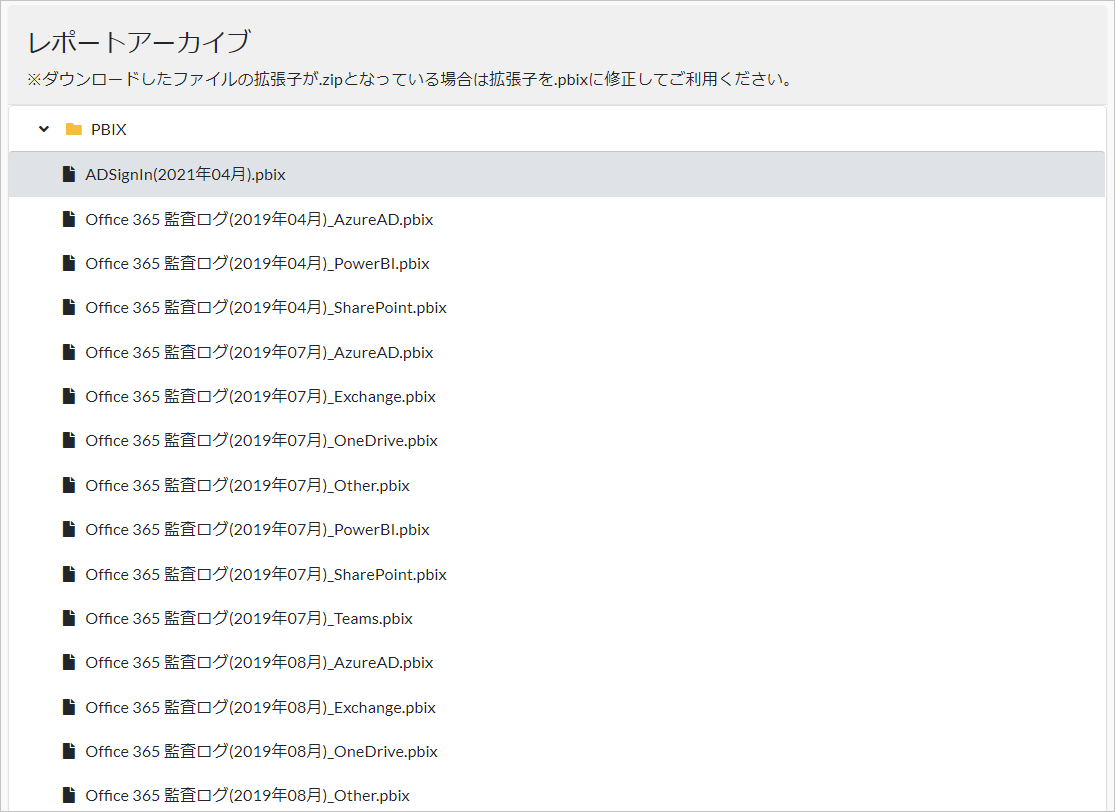Click file icon for 2019年08月 AzureAD.pbix
Viewport: 1115px width, 812px height.
pyautogui.click(x=69, y=662)
